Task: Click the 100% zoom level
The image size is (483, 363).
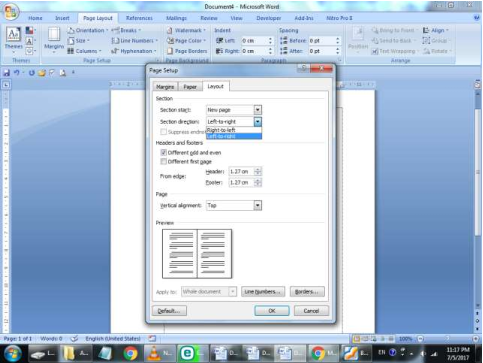Action: point(406,339)
